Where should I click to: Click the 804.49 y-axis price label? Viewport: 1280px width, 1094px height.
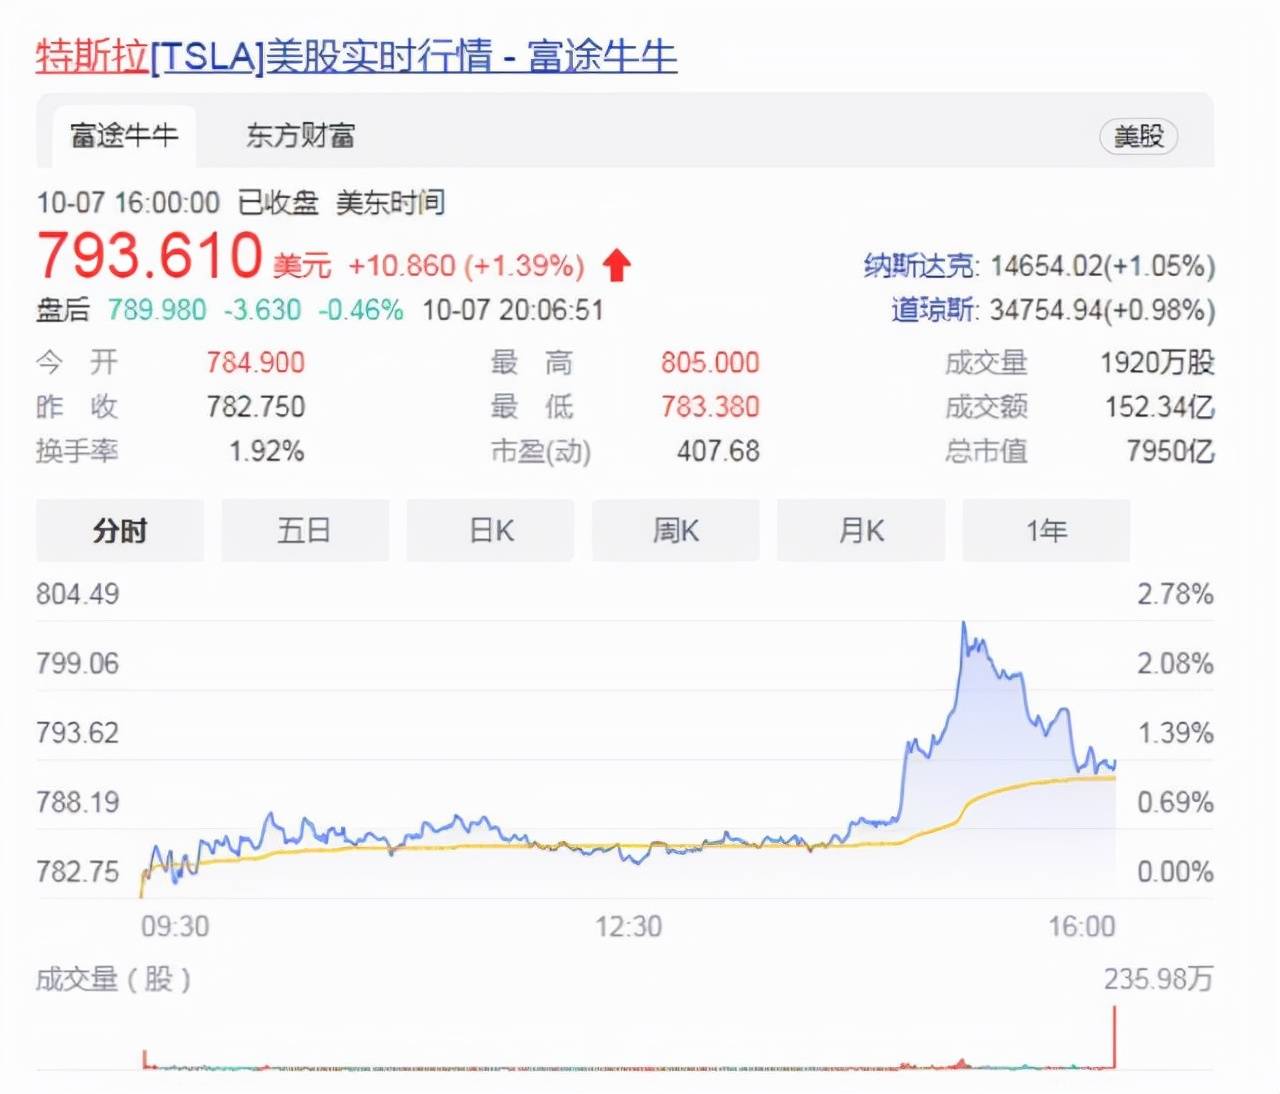78,594
